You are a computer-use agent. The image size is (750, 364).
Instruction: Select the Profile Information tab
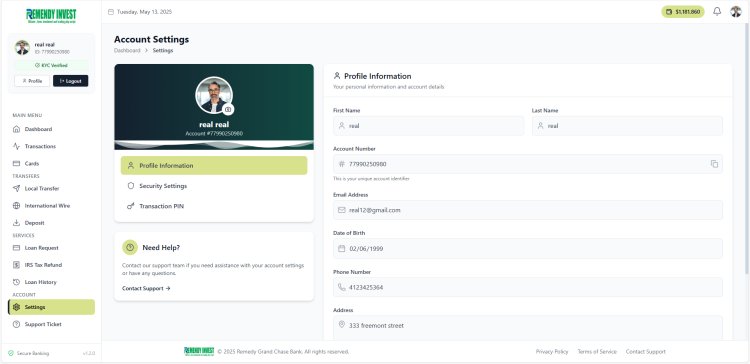pyautogui.click(x=214, y=165)
